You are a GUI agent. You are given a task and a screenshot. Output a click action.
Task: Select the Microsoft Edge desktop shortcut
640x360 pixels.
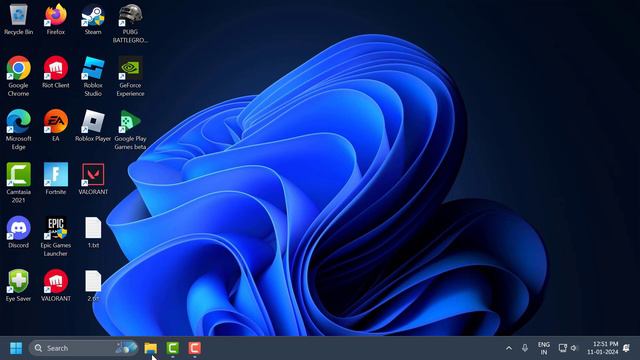(18, 129)
